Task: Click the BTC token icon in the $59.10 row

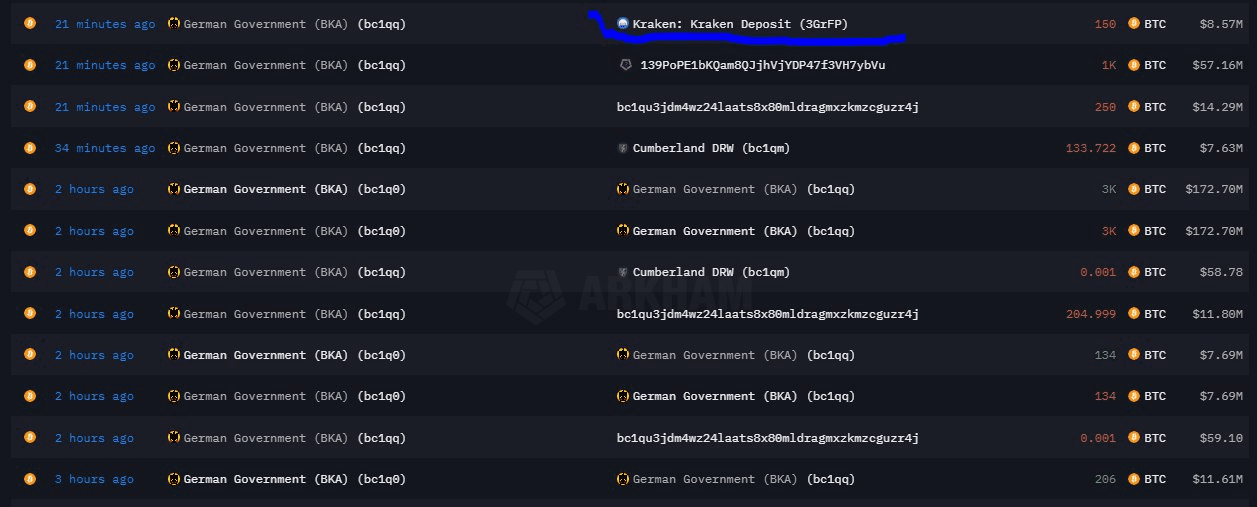Action: tap(1133, 438)
